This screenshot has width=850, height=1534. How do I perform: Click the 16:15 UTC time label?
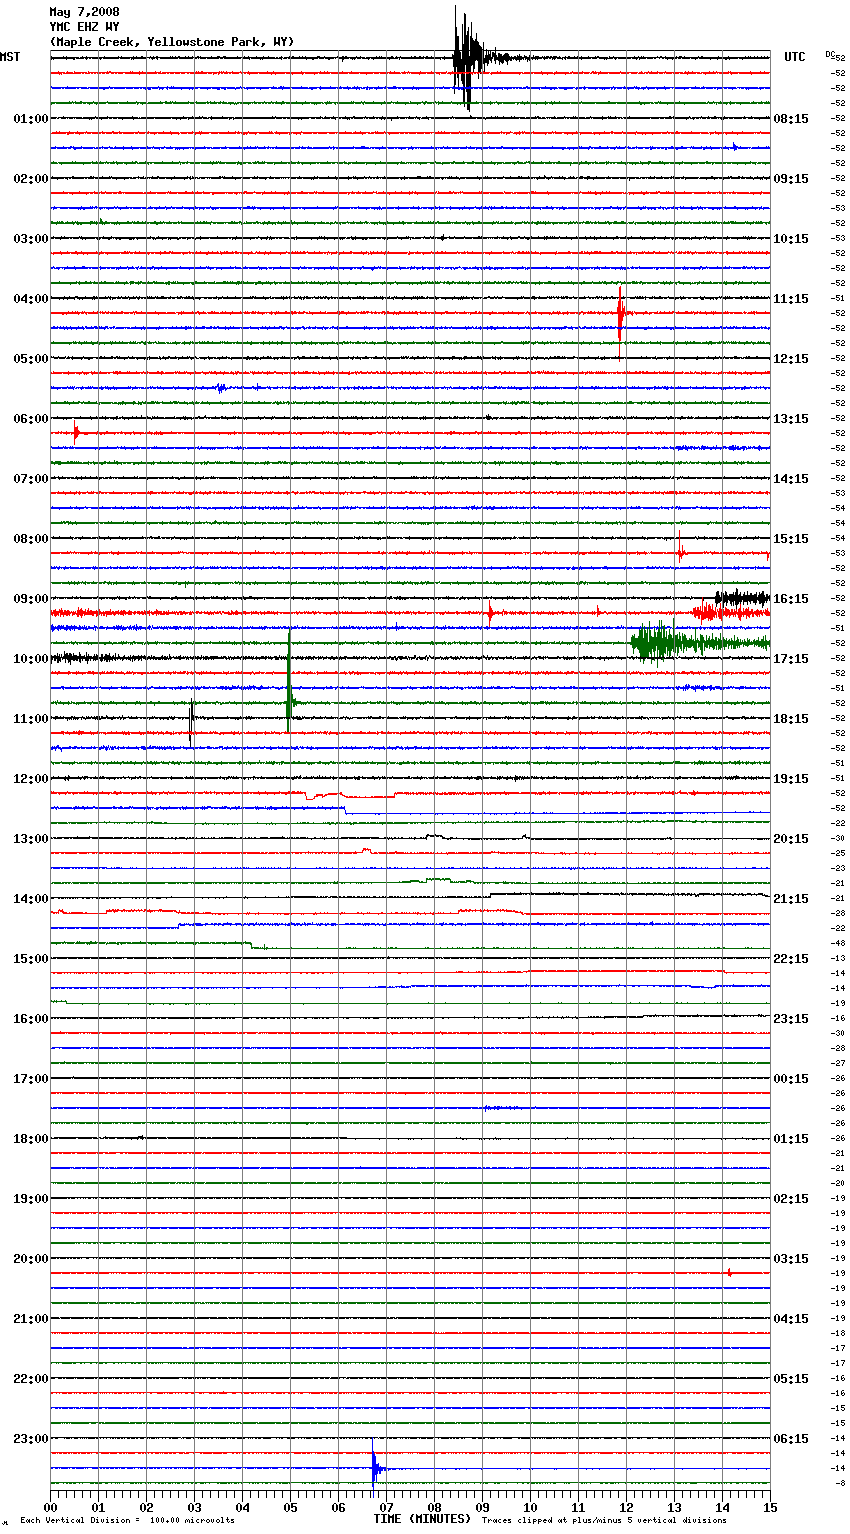(x=791, y=599)
